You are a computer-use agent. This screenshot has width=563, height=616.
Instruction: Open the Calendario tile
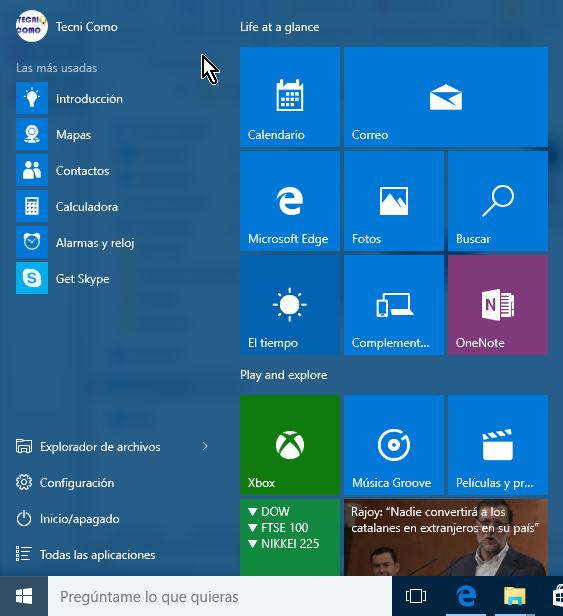point(290,97)
